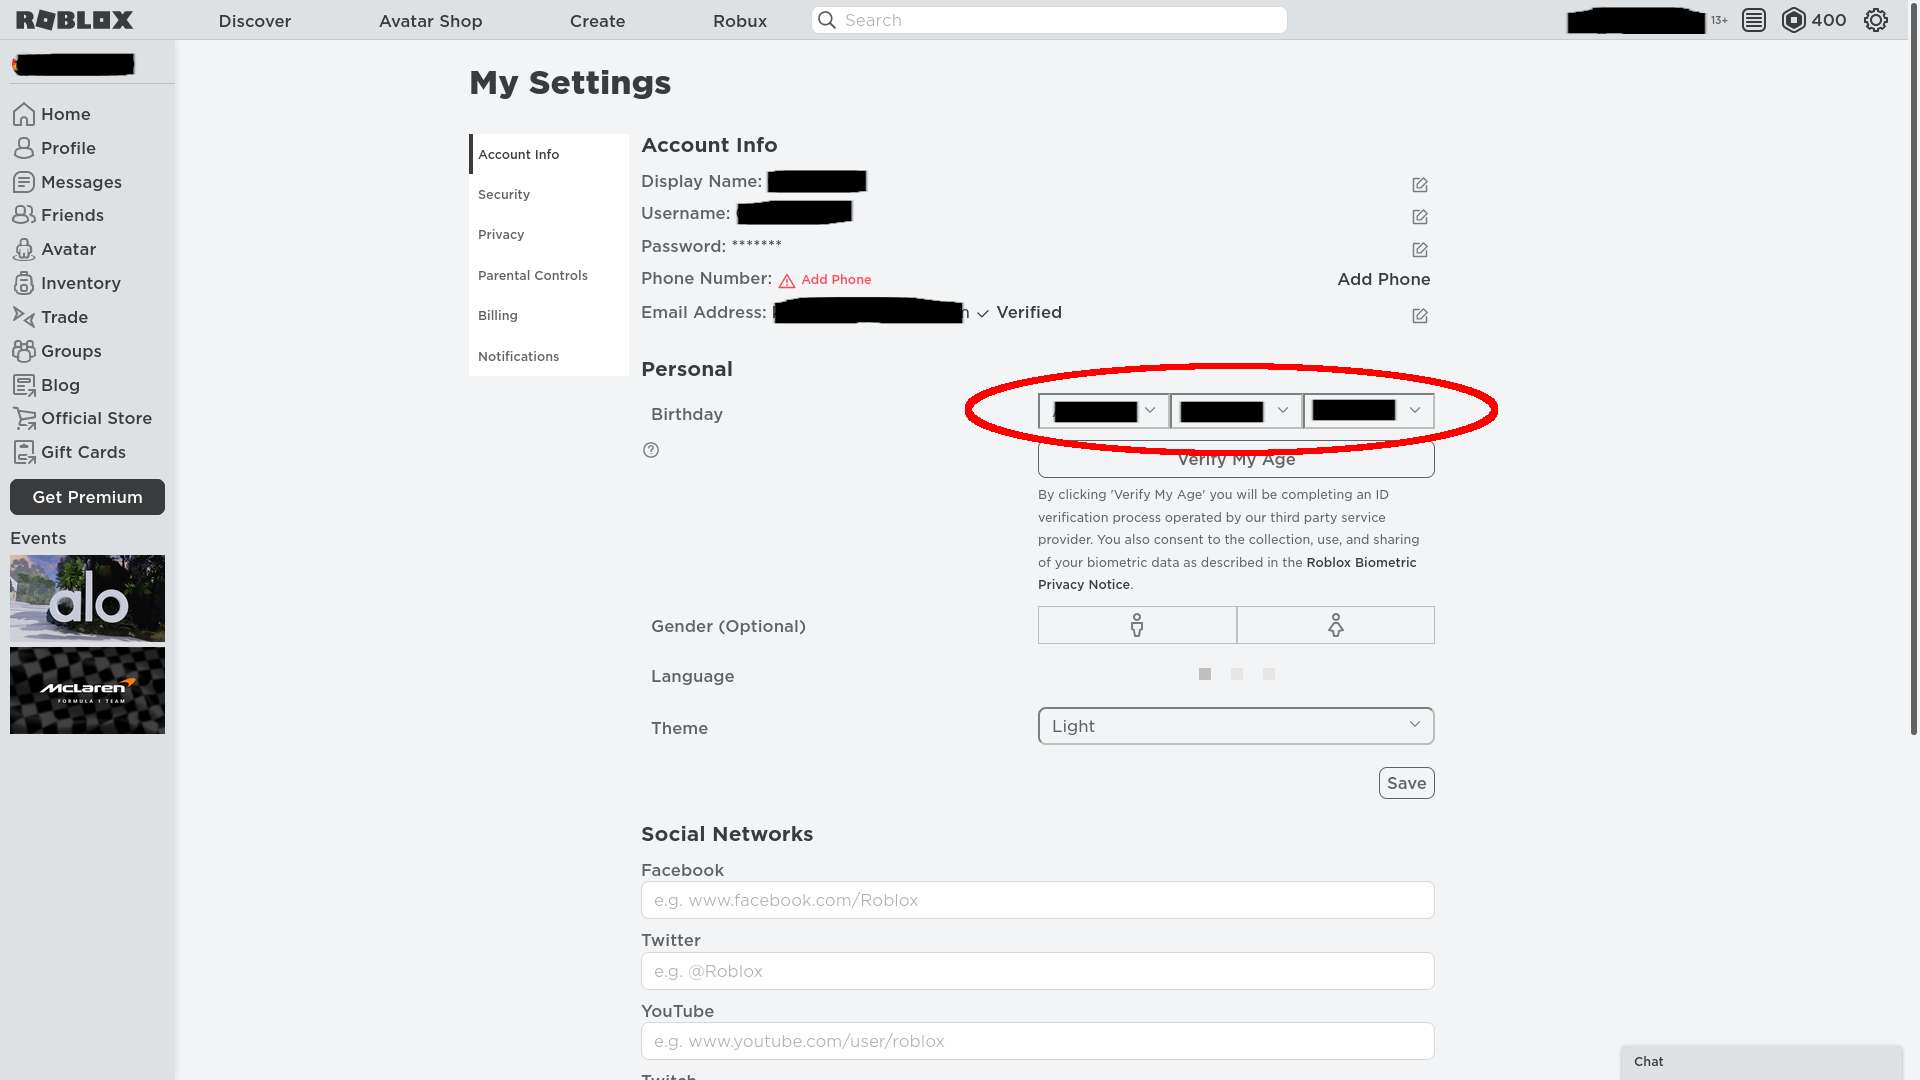Switch to the Billing settings tab

tap(549, 315)
